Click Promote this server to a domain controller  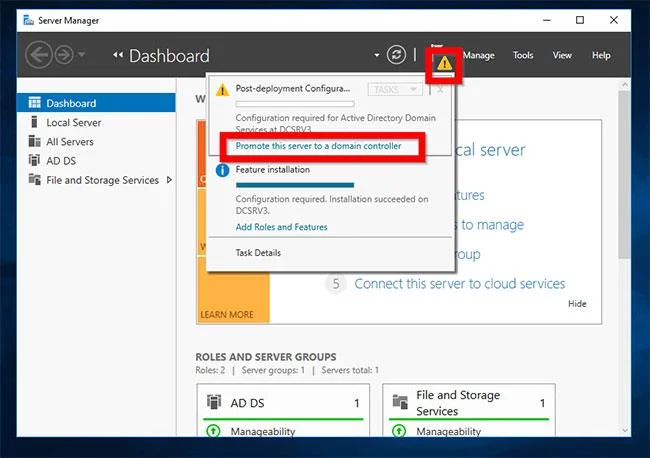[318, 146]
